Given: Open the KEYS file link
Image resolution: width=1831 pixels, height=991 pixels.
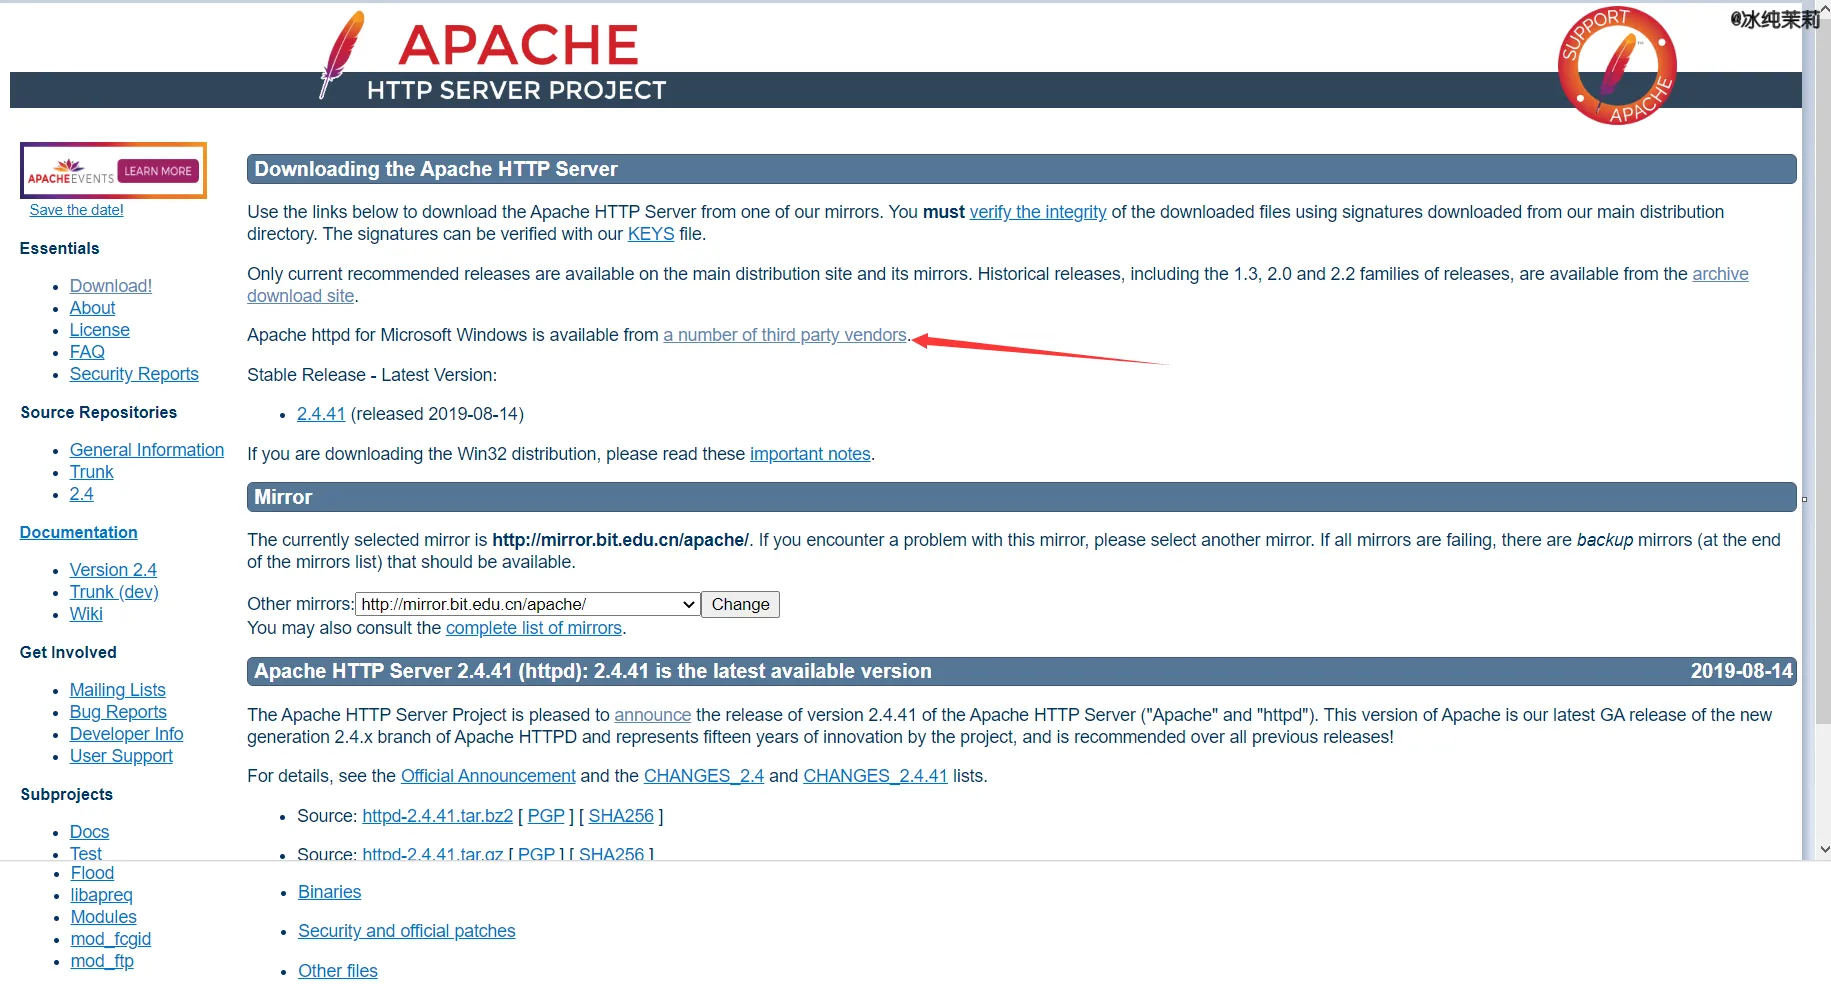Looking at the screenshot, I should (x=651, y=234).
